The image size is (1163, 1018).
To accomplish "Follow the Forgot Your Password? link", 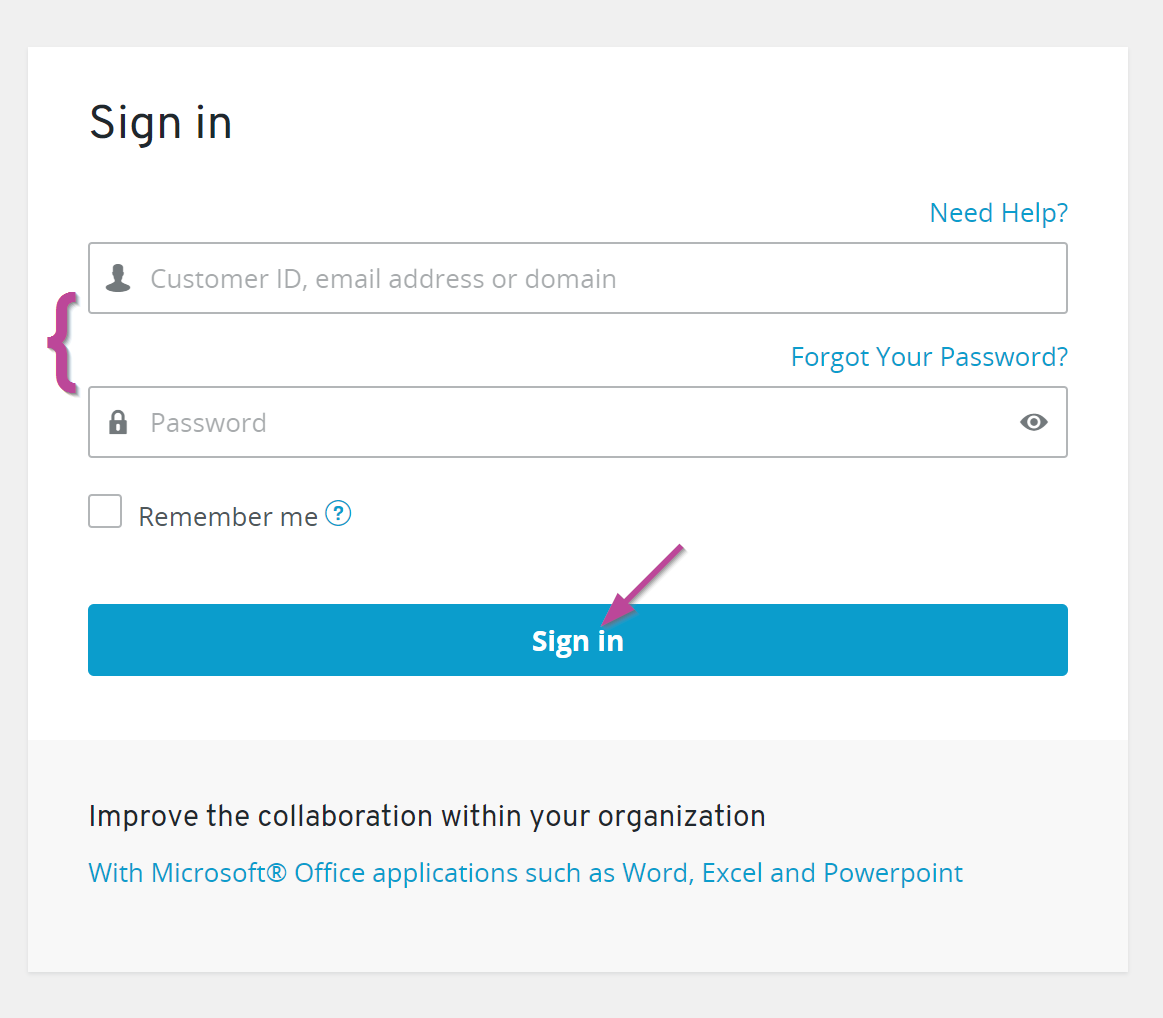I will (929, 357).
